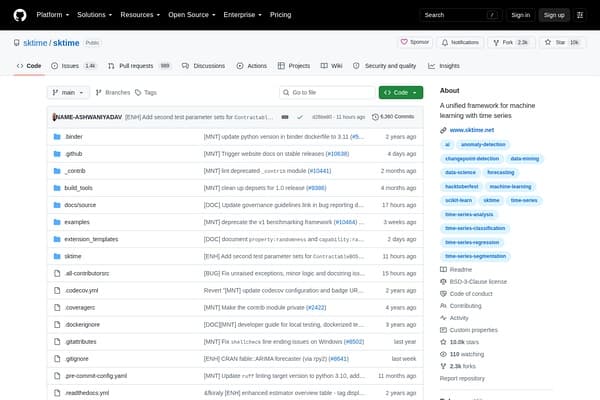The width and height of the screenshot is (600, 400).
Task: Open the .gitignore file
Action: pos(77,359)
